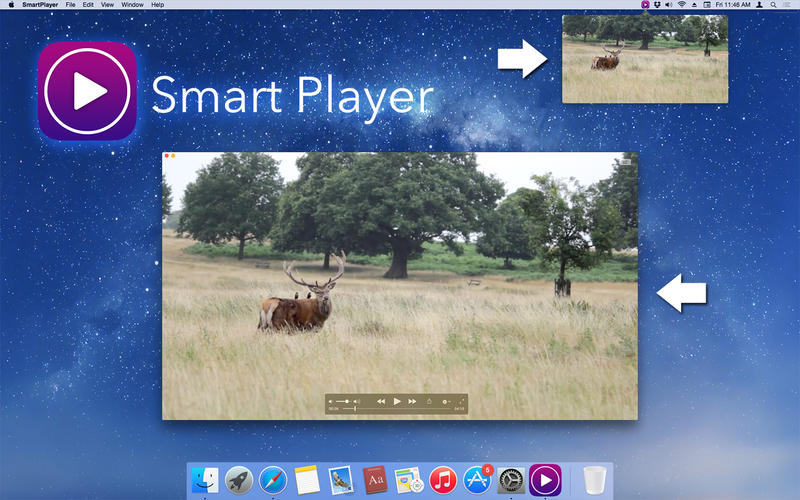
Task: Enter fullscreen using the expand arrows icon
Action: pos(461,401)
